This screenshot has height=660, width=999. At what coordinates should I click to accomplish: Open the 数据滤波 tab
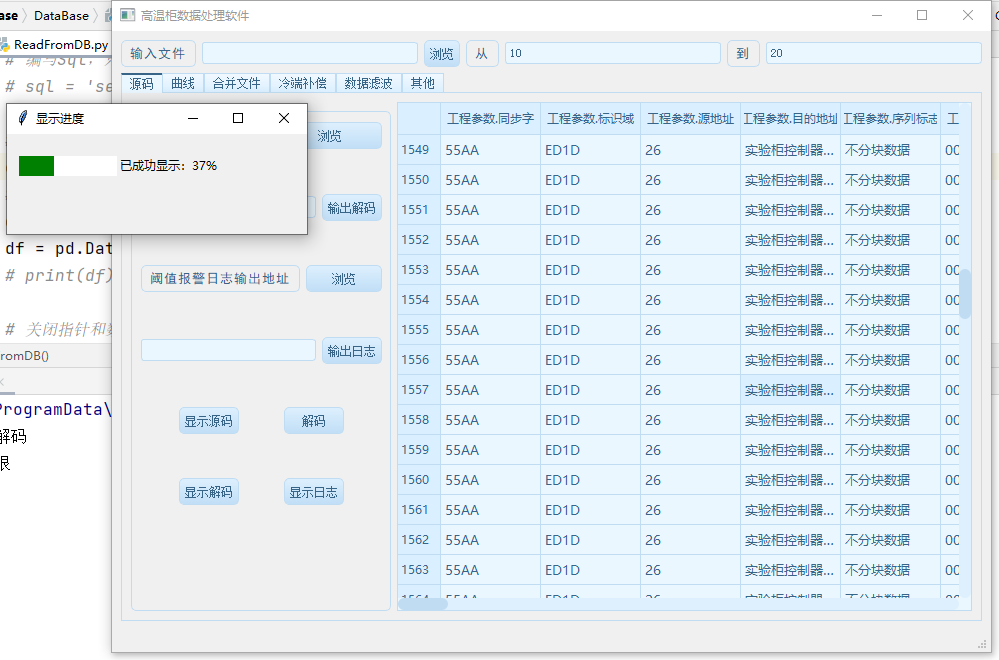coord(367,83)
